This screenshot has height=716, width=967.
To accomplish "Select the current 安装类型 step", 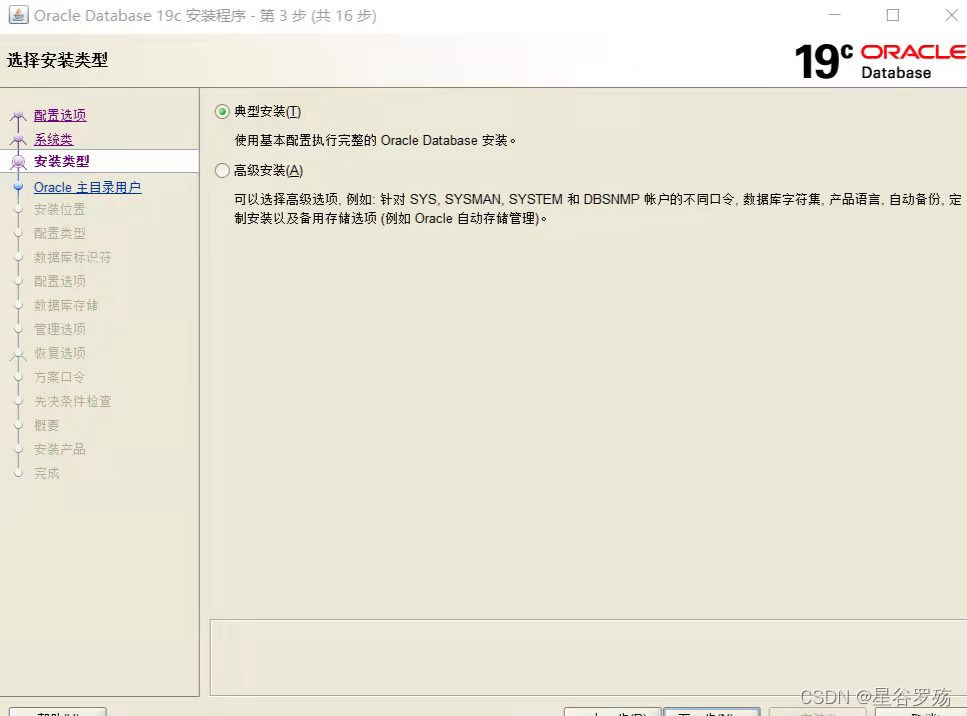I will click(62, 162).
